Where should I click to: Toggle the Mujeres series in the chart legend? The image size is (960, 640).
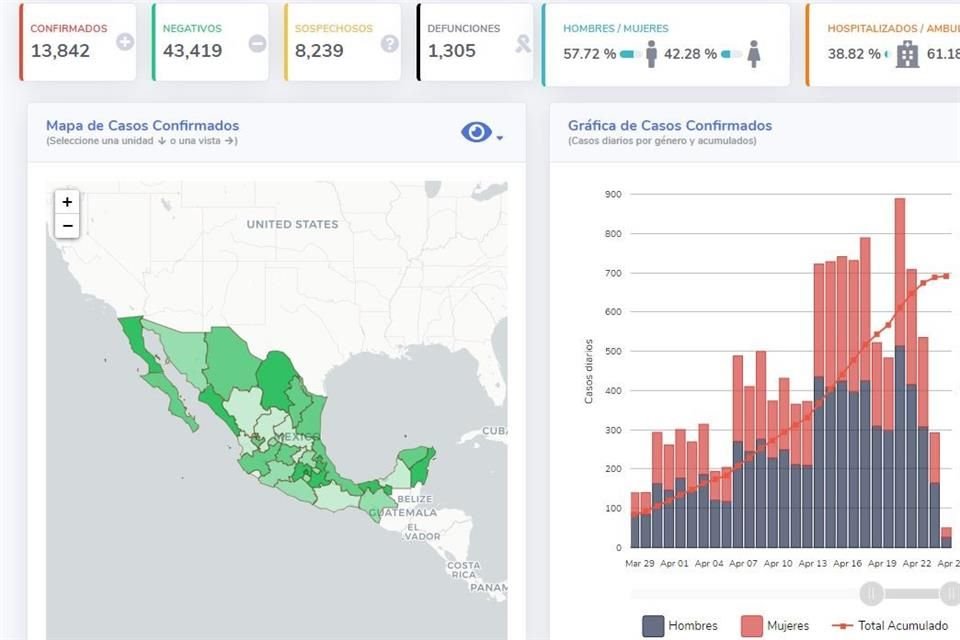[x=790, y=624]
